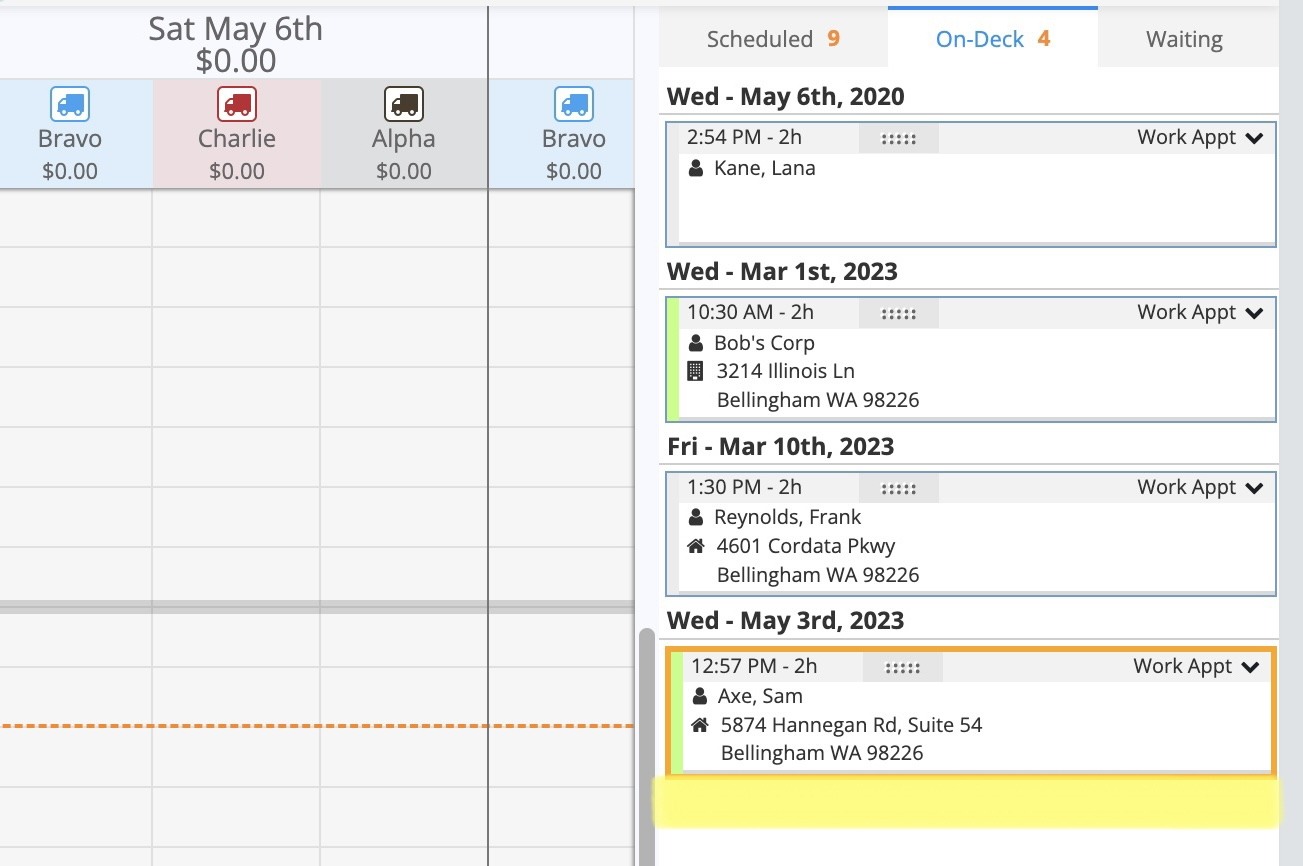Click the drag handle on Bob's Corp appointment
This screenshot has width=1303, height=866.
tap(898, 314)
